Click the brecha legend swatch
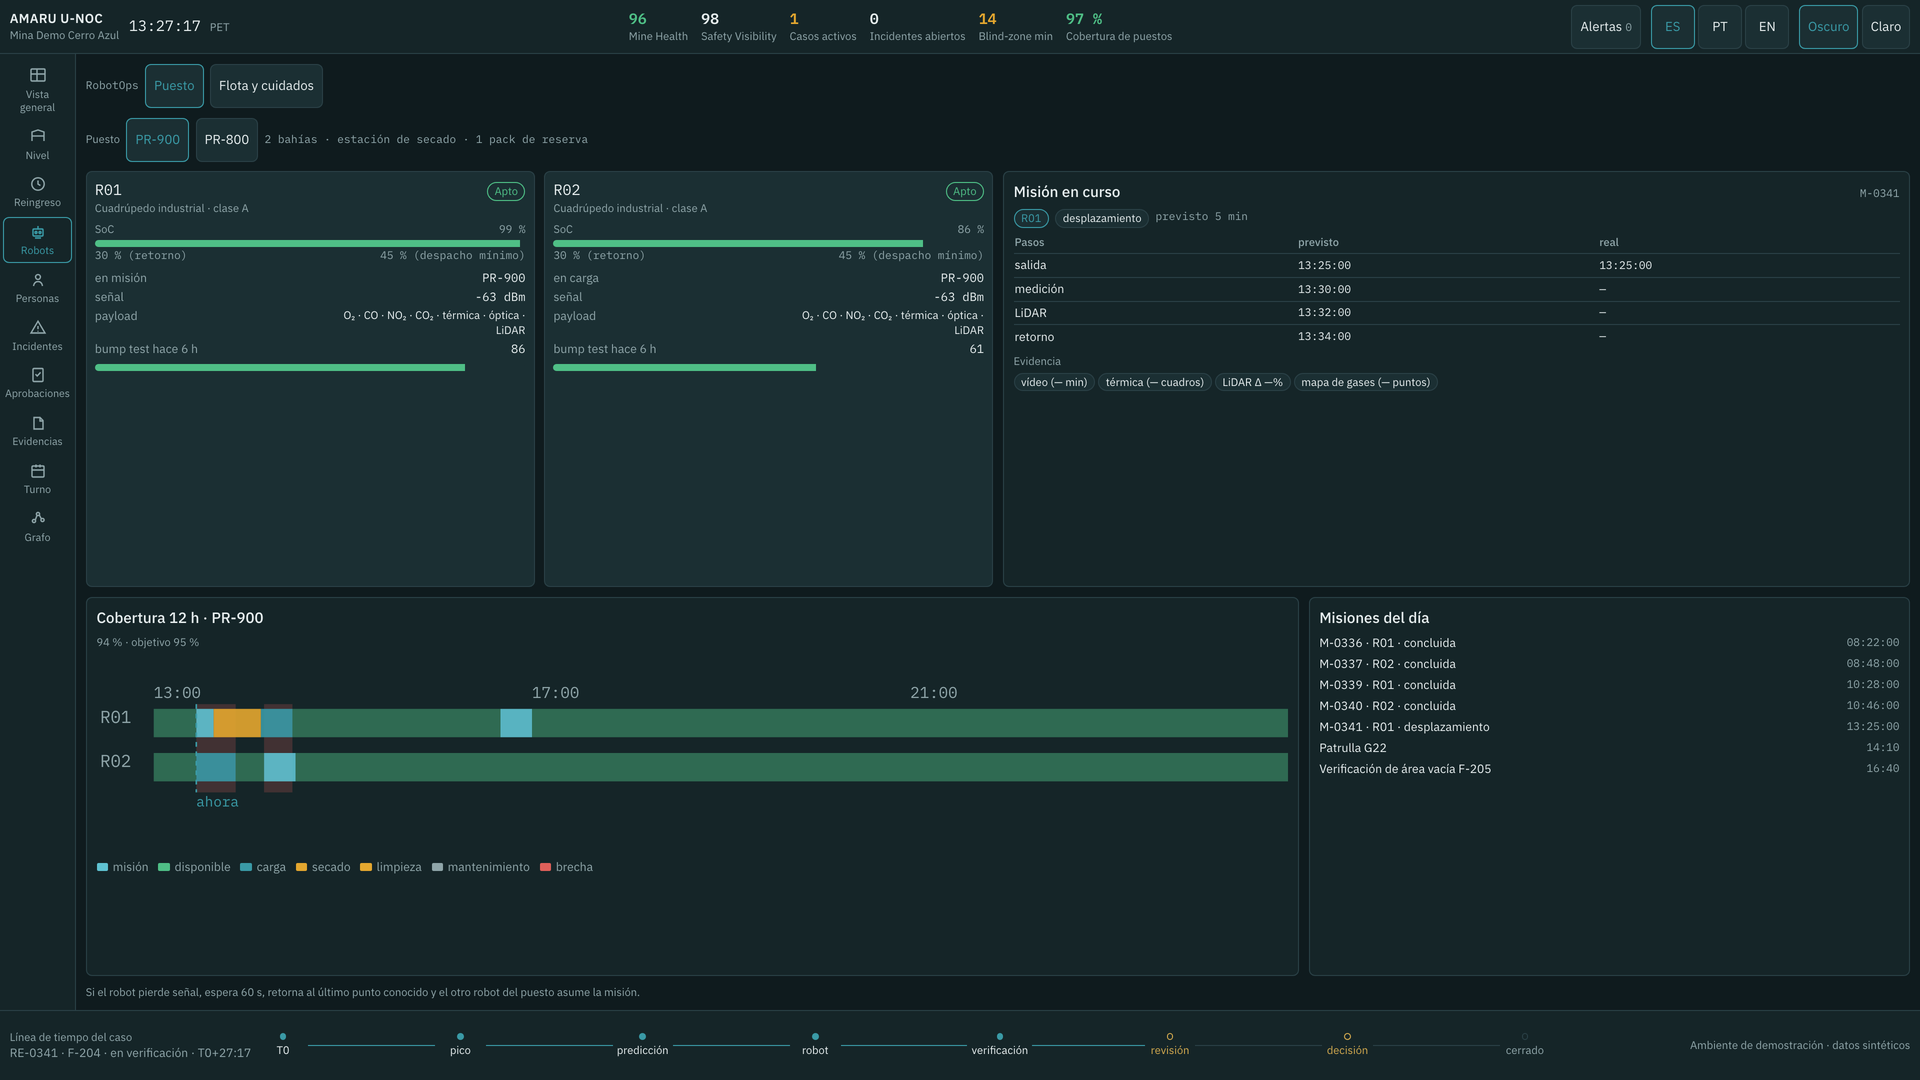 point(545,867)
